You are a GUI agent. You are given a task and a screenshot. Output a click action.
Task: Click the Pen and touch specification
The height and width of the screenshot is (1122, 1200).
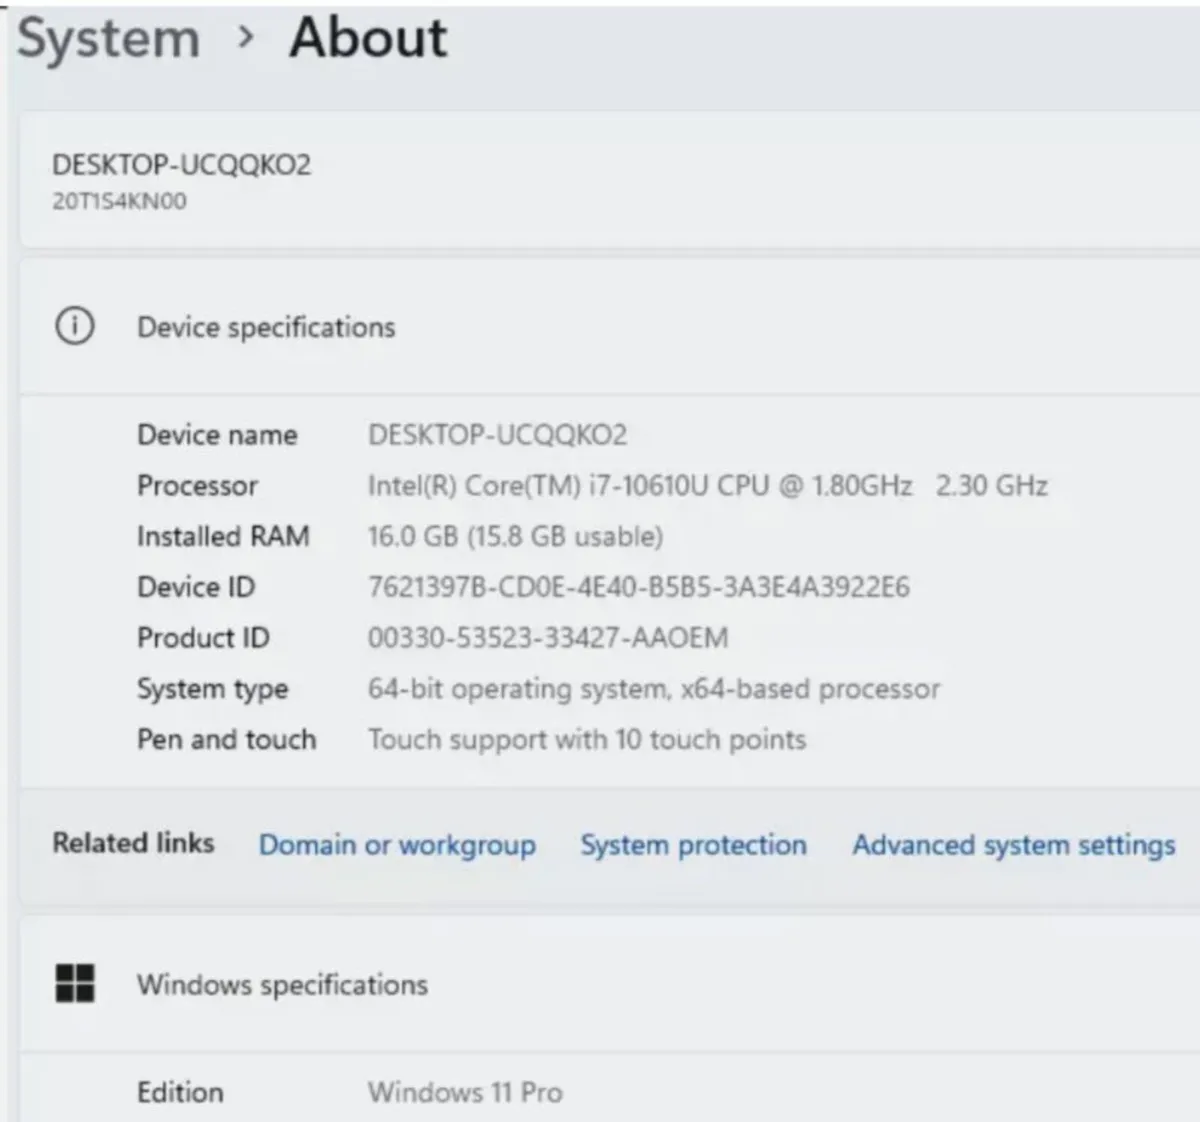(x=226, y=740)
